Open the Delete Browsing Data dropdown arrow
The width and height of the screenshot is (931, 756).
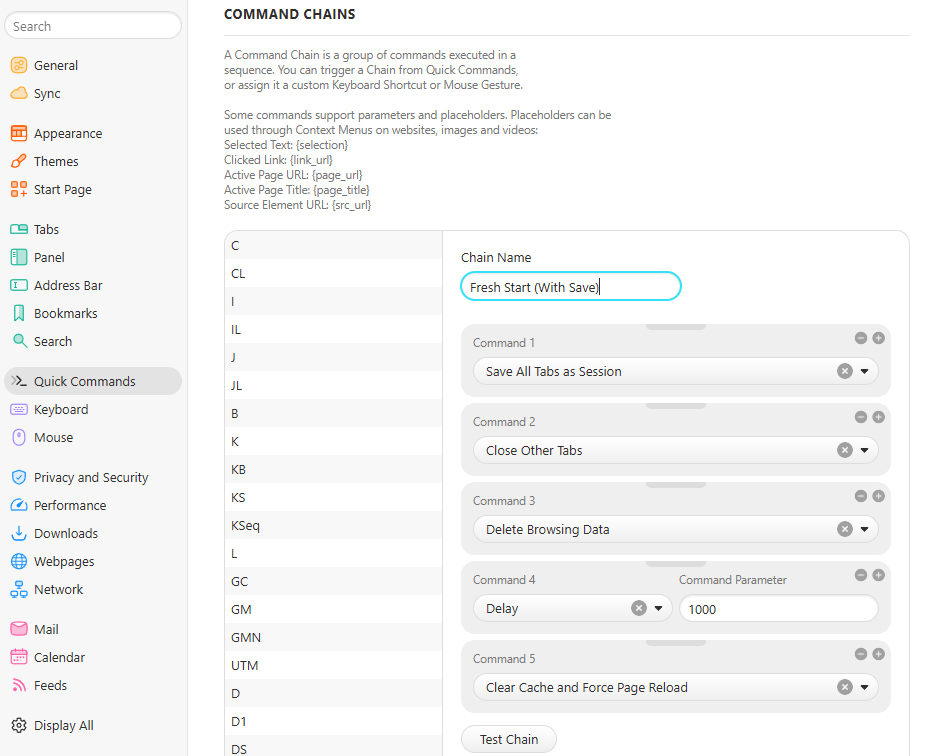coord(864,529)
